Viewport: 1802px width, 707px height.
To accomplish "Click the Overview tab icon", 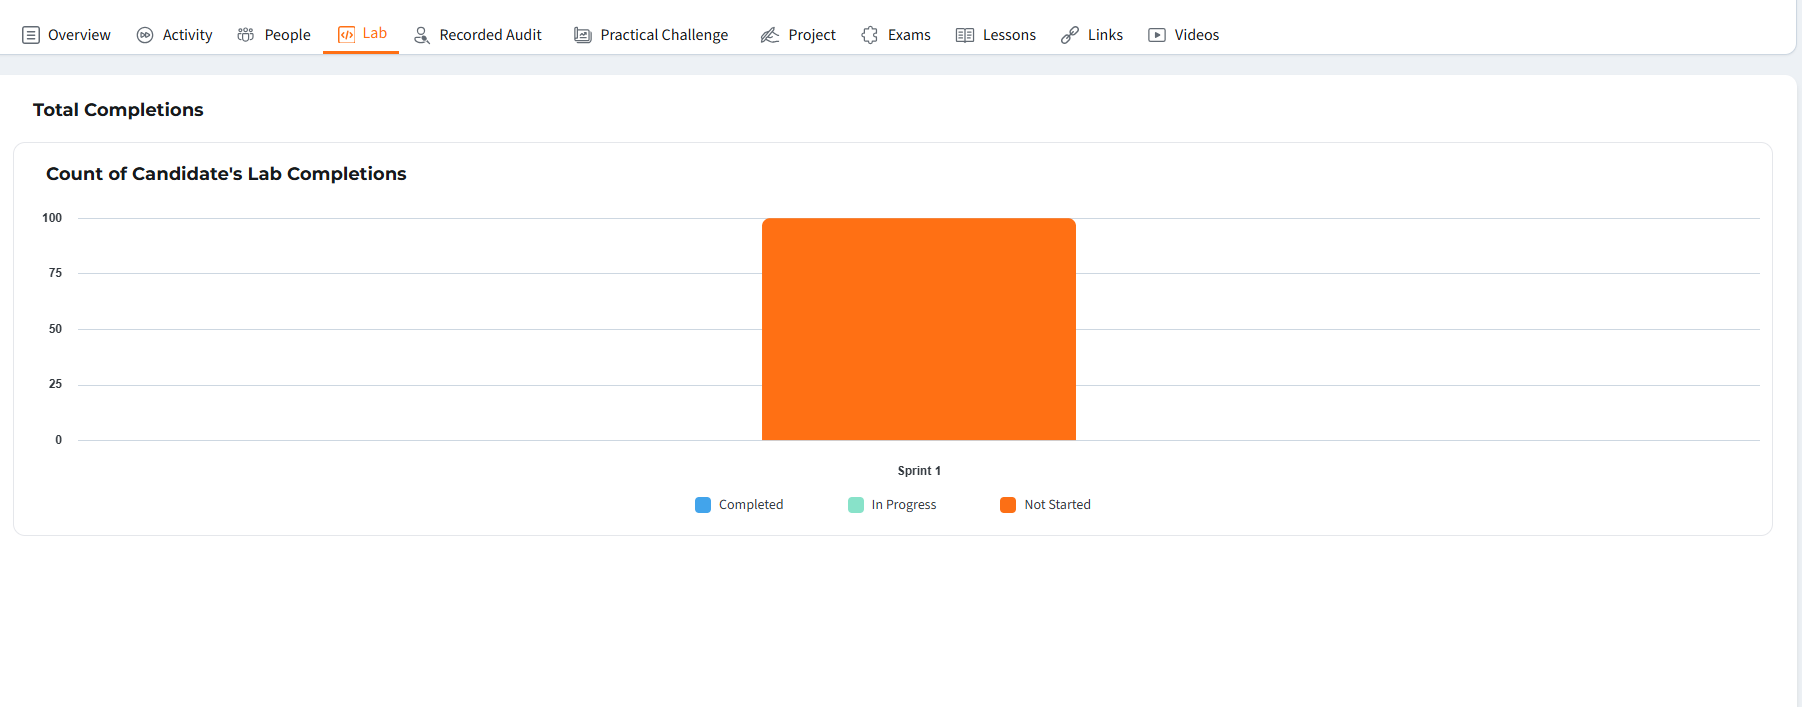I will [x=31, y=35].
